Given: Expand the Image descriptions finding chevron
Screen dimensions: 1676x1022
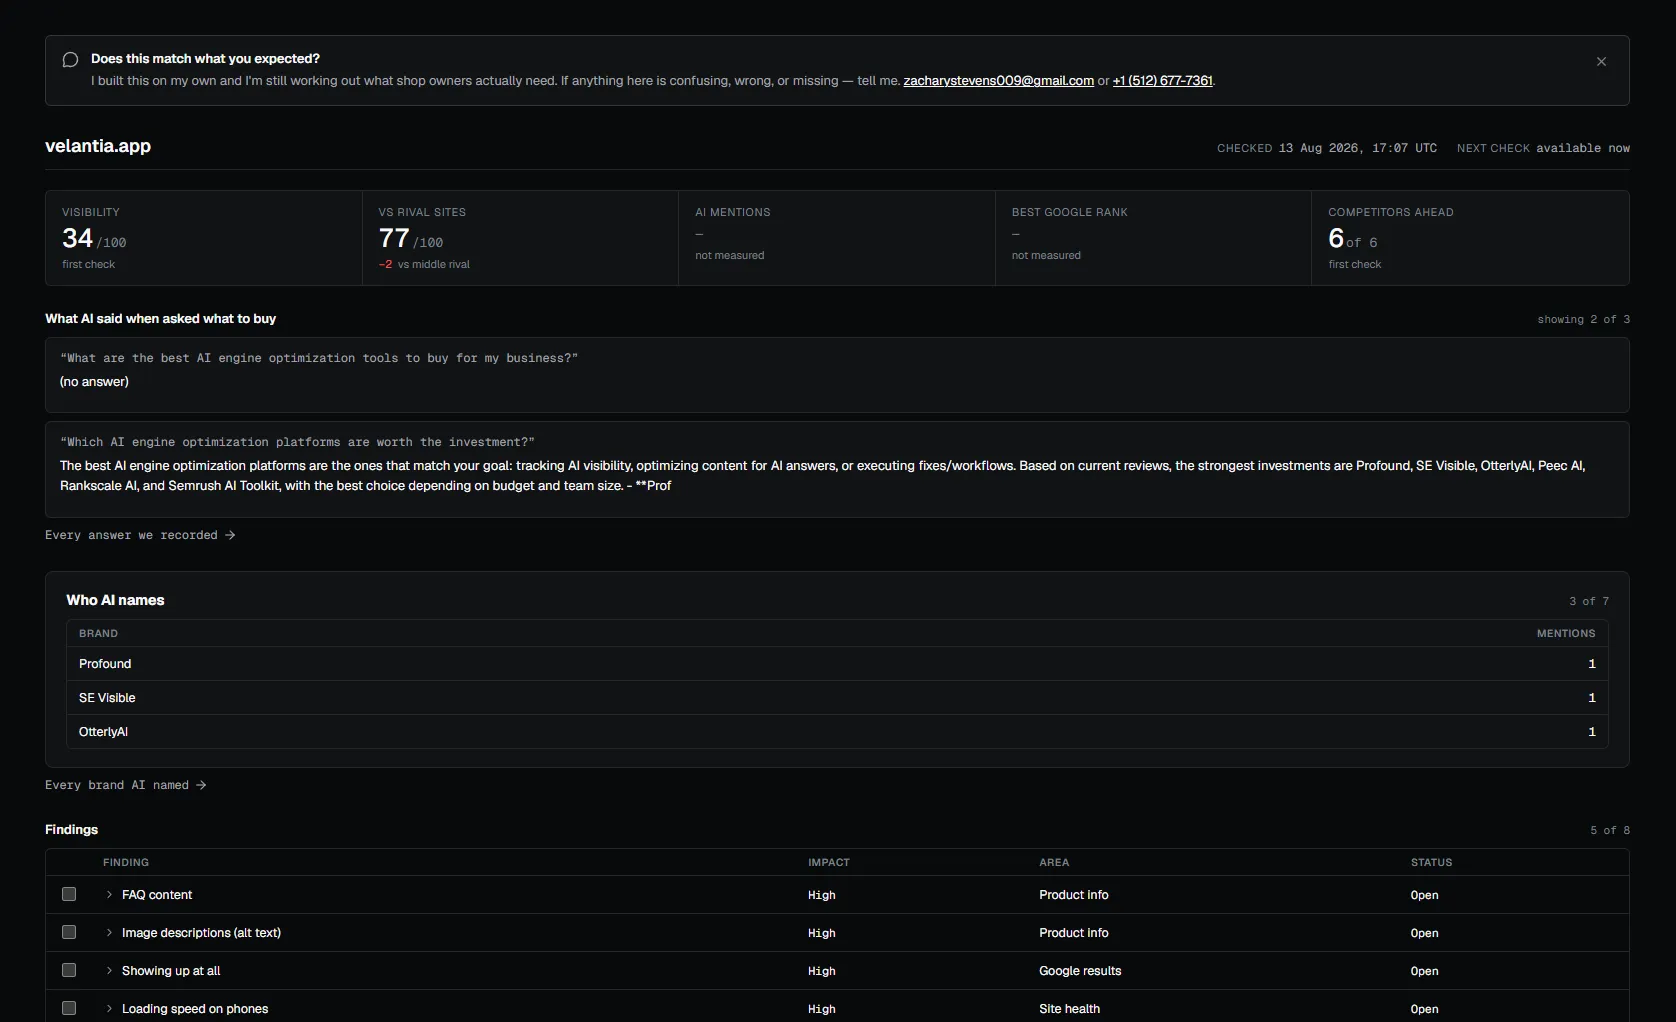Looking at the screenshot, I should coord(109,933).
